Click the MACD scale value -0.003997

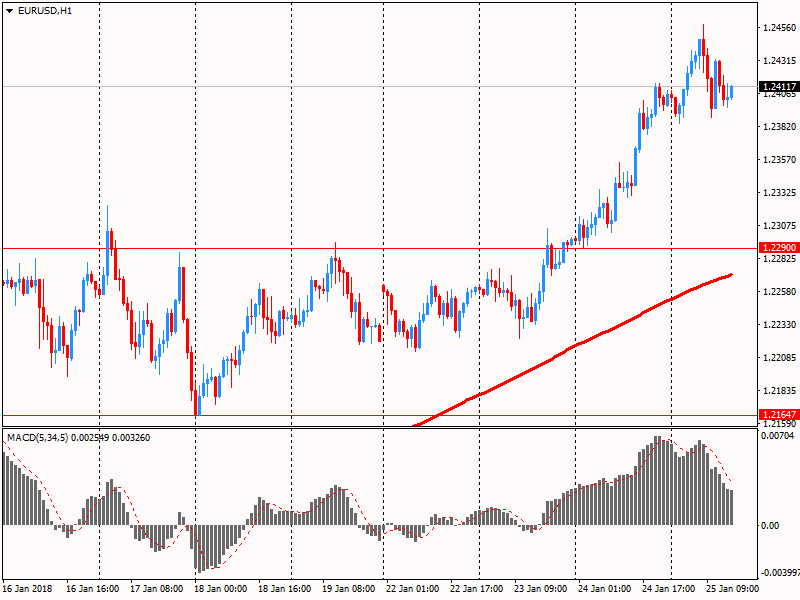(x=780, y=572)
